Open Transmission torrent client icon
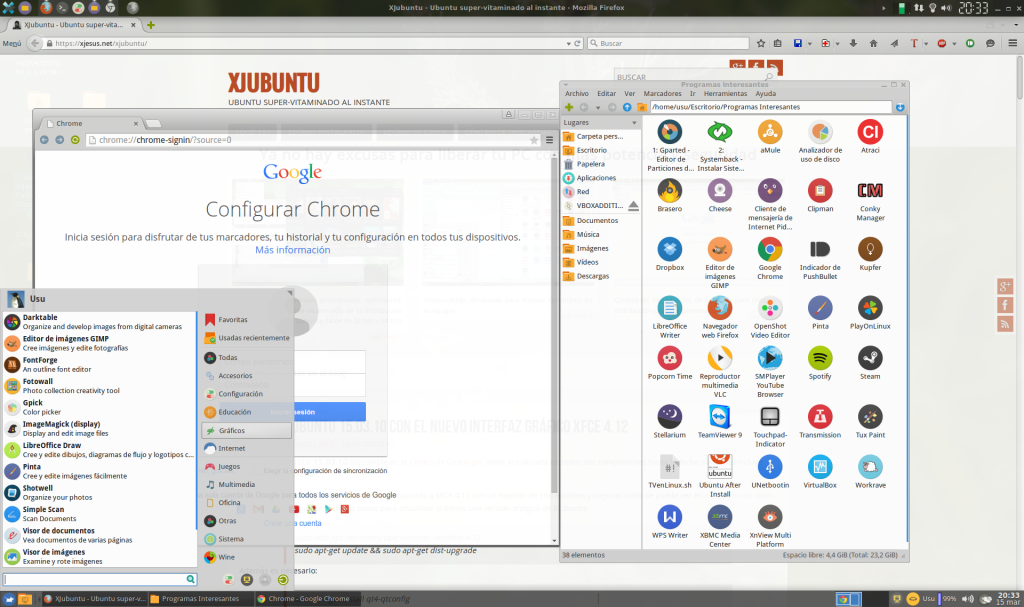1024x607 pixels. pyautogui.click(x=820, y=417)
